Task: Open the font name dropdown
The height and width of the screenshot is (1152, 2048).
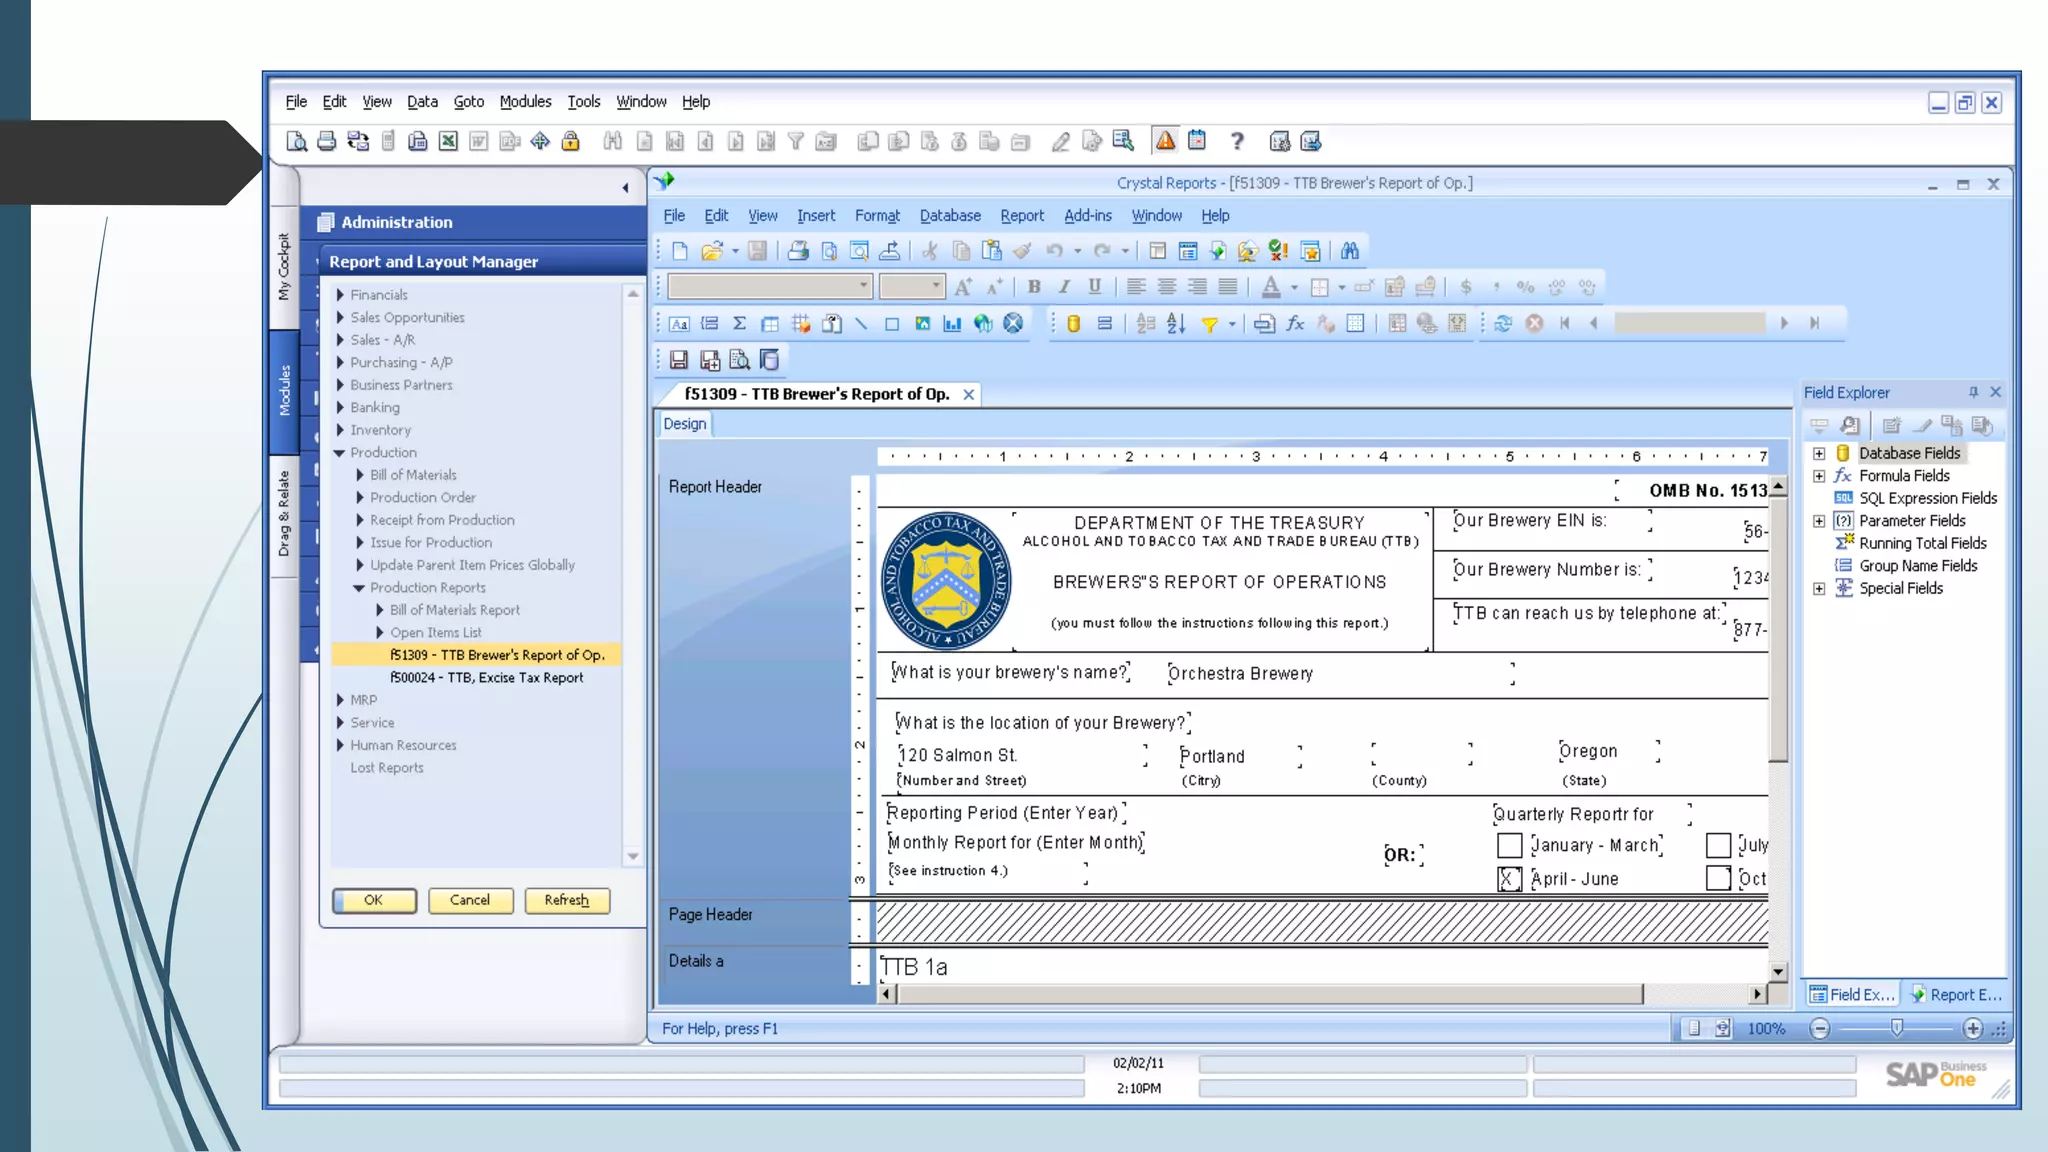Action: pyautogui.click(x=863, y=287)
